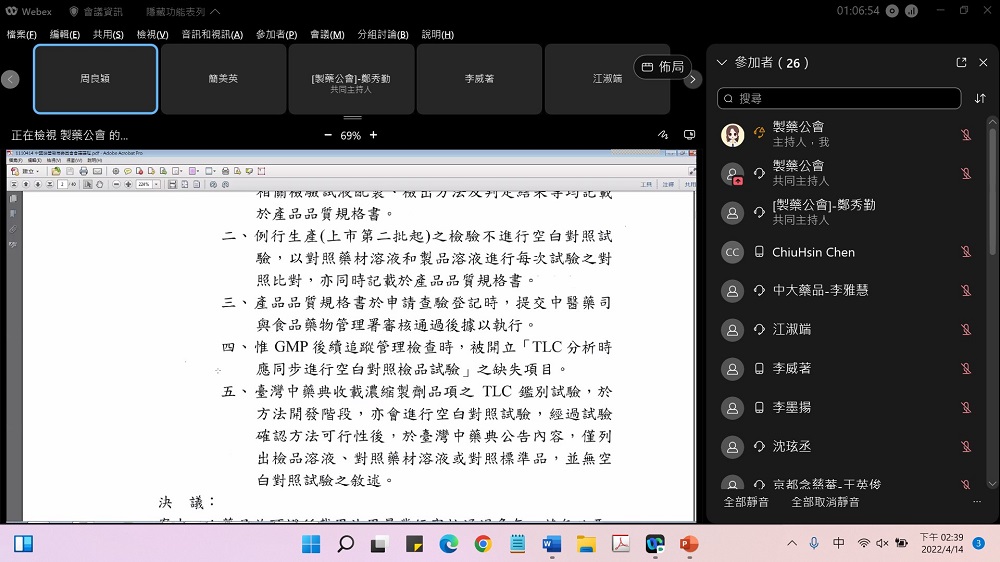Unmute 製藥公會 共同主持人 microphone
1000x562 pixels.
pos(966,174)
